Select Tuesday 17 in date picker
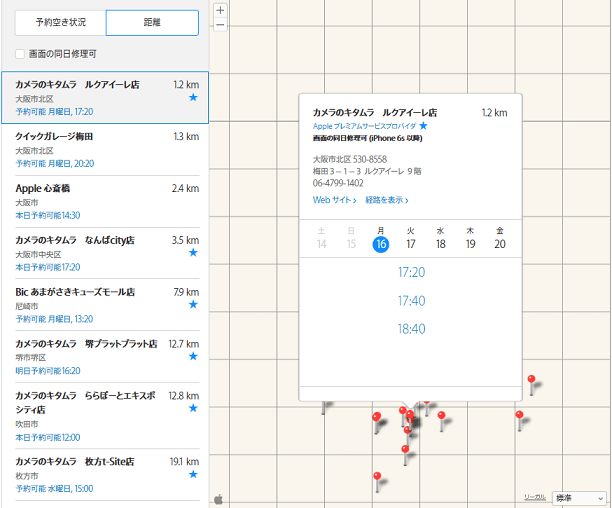Image resolution: width=612 pixels, height=508 pixels. [x=411, y=244]
